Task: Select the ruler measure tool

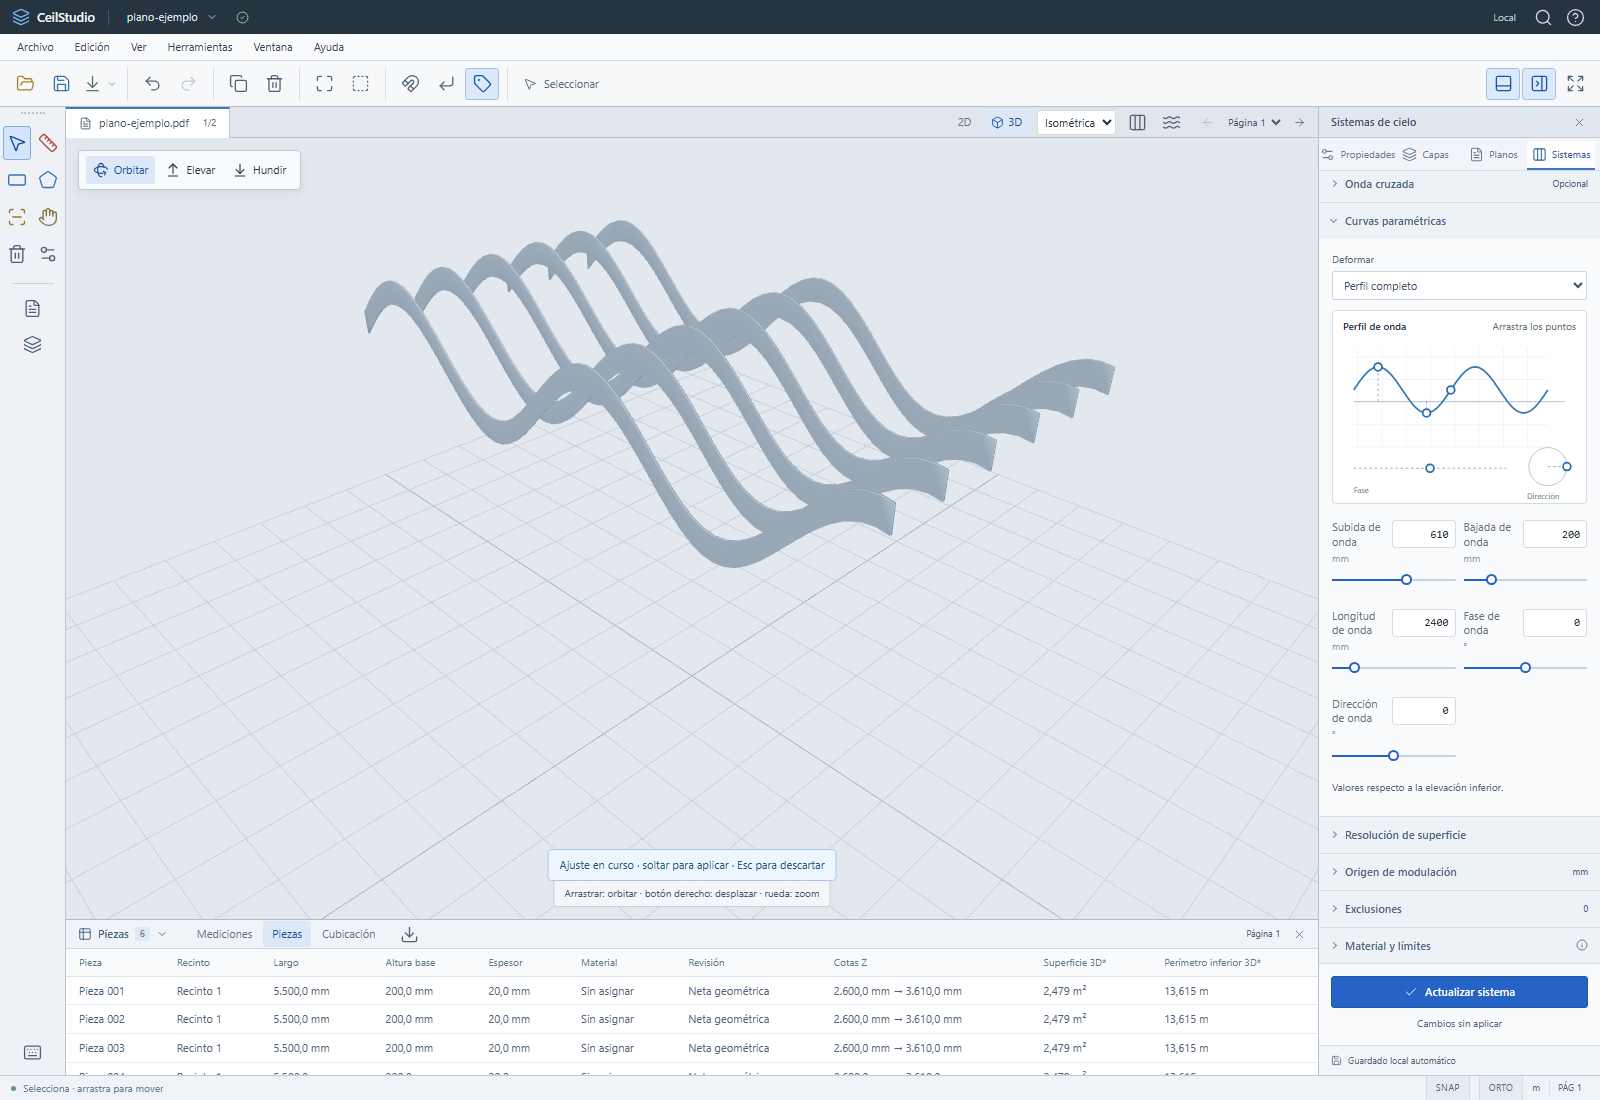Action: (x=48, y=143)
